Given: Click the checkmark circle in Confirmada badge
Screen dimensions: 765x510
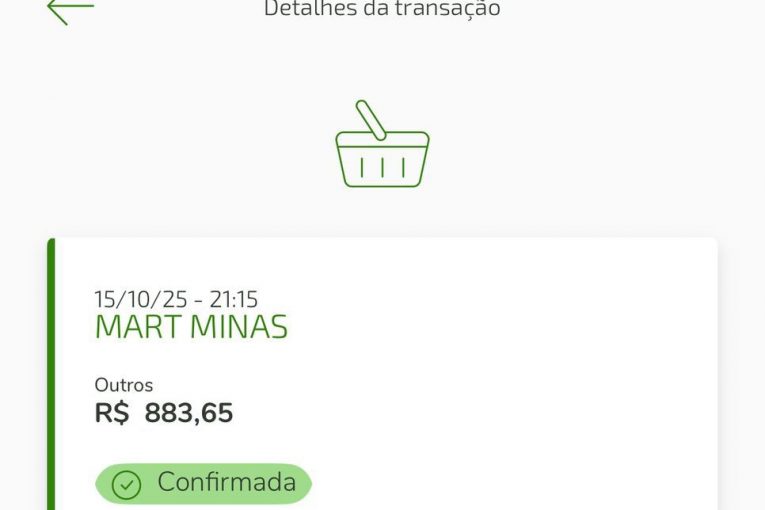Looking at the screenshot, I should (x=126, y=485).
